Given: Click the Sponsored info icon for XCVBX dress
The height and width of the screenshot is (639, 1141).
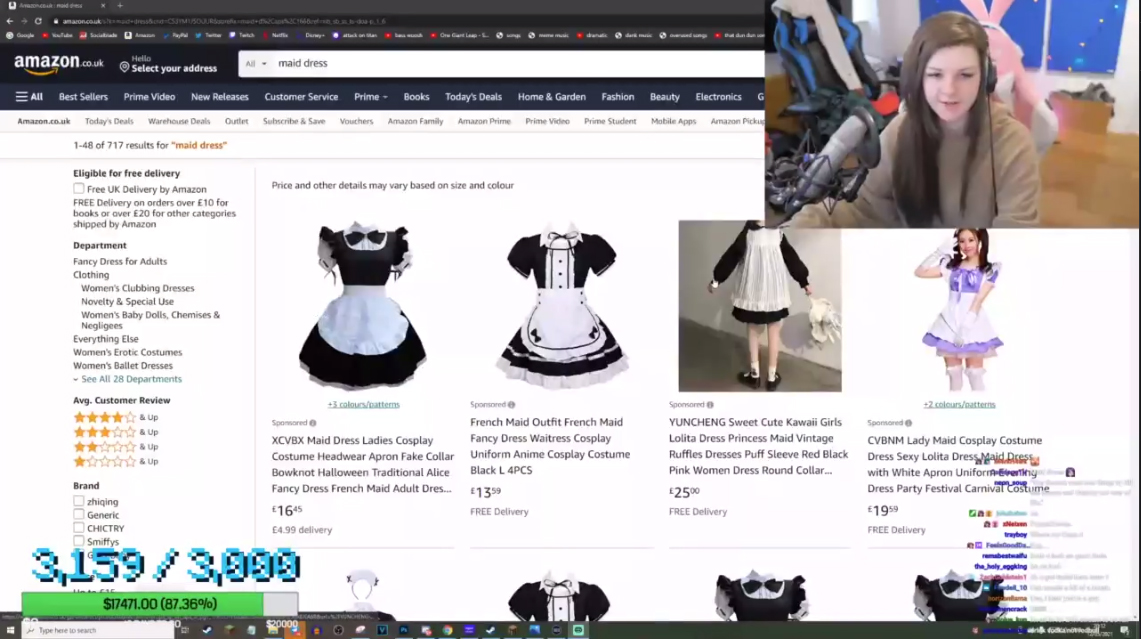Looking at the screenshot, I should coord(313,423).
